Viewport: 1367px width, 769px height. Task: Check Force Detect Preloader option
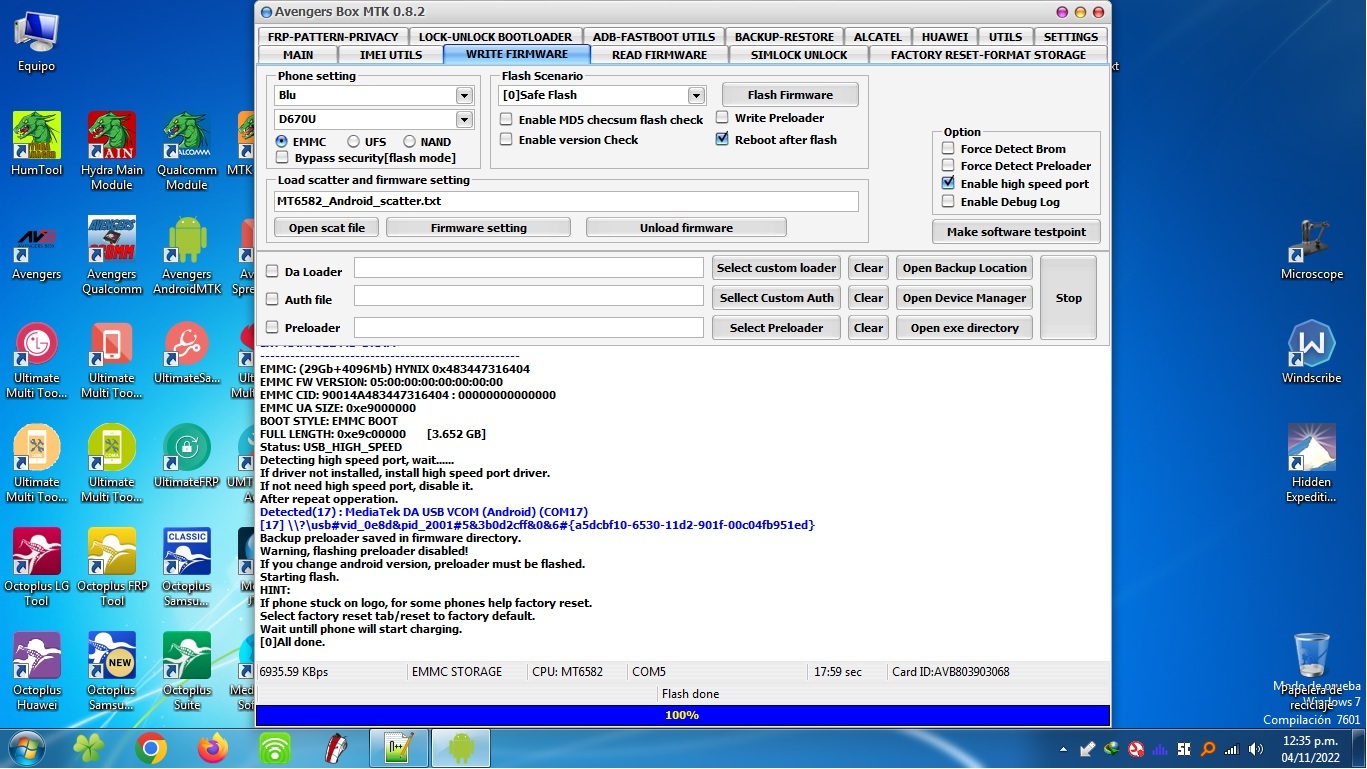click(x=948, y=166)
